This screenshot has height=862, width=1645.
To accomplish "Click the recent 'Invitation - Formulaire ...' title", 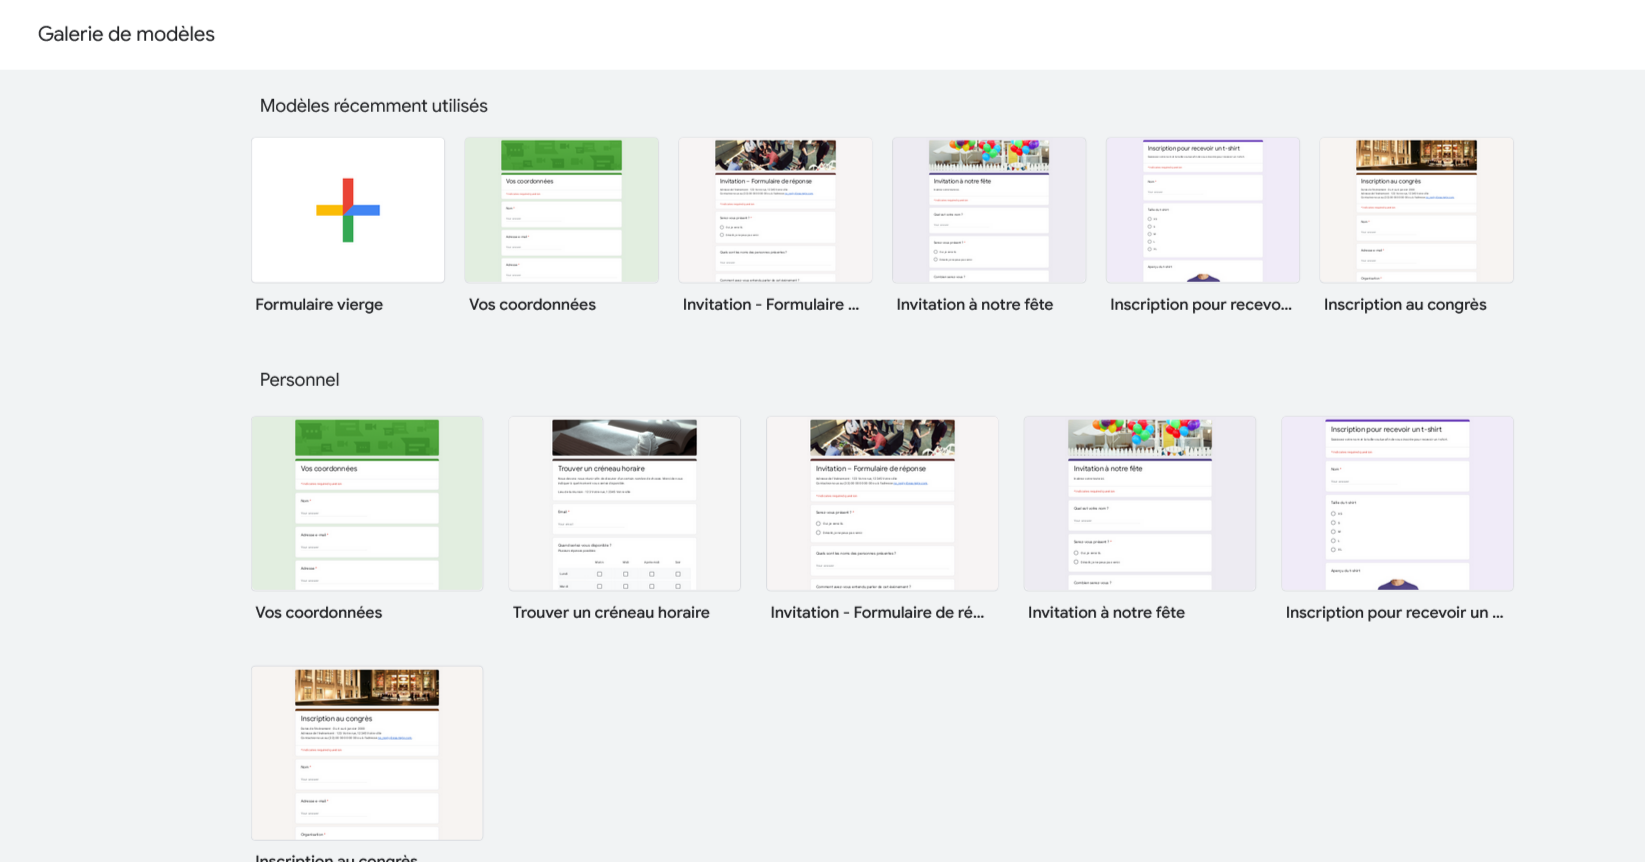I will point(771,305).
